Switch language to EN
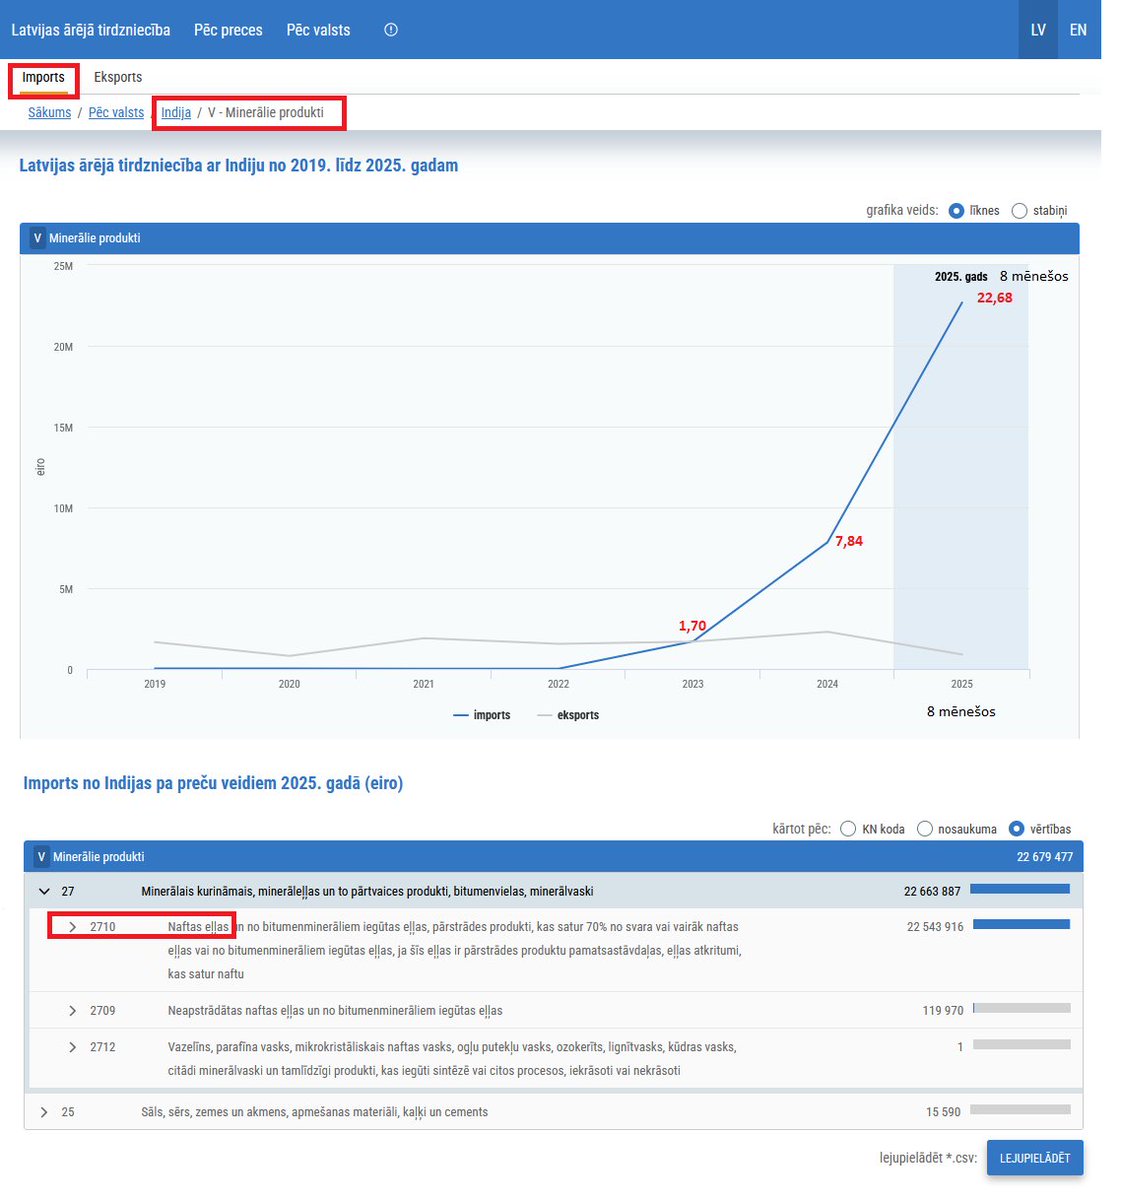The image size is (1121, 1200). pos(1078,30)
